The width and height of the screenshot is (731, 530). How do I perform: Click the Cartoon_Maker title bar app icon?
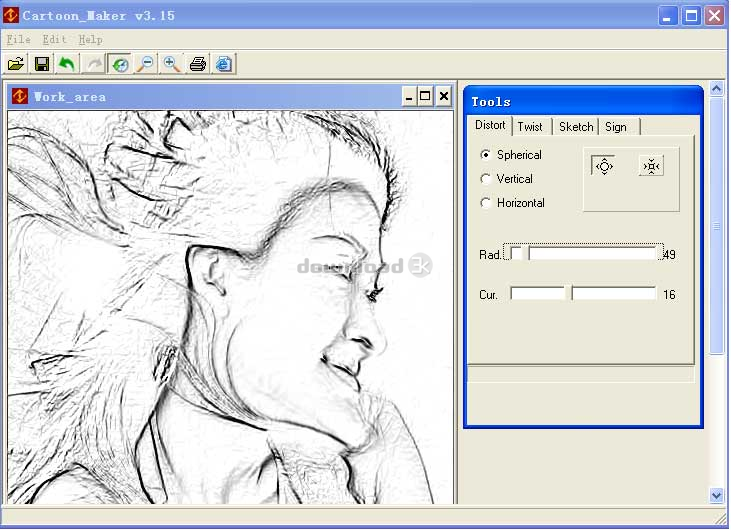click(x=11, y=15)
